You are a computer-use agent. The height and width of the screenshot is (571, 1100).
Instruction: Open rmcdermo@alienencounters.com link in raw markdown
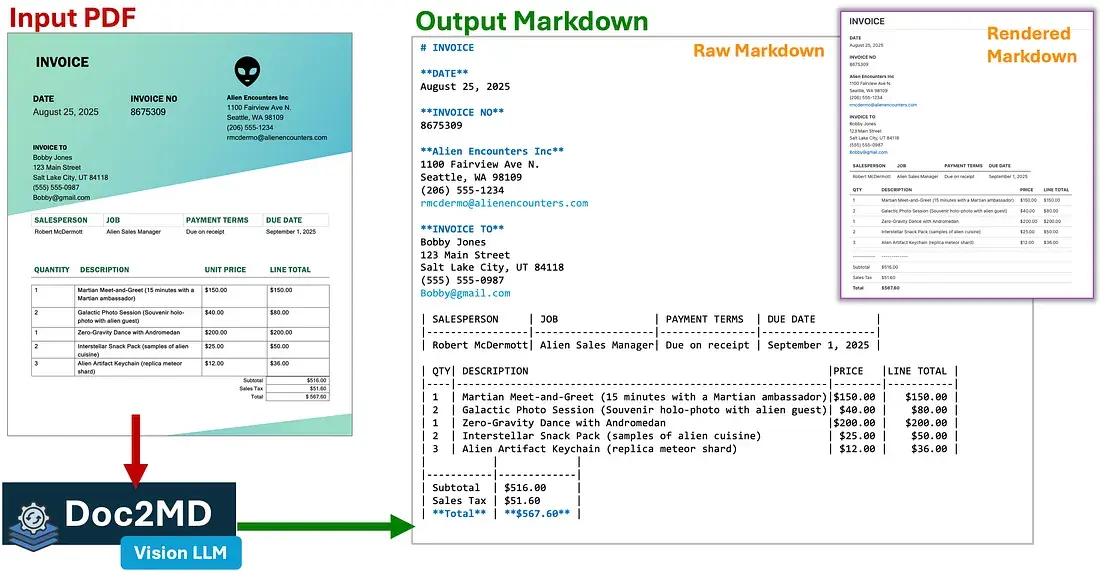pyautogui.click(x=504, y=203)
